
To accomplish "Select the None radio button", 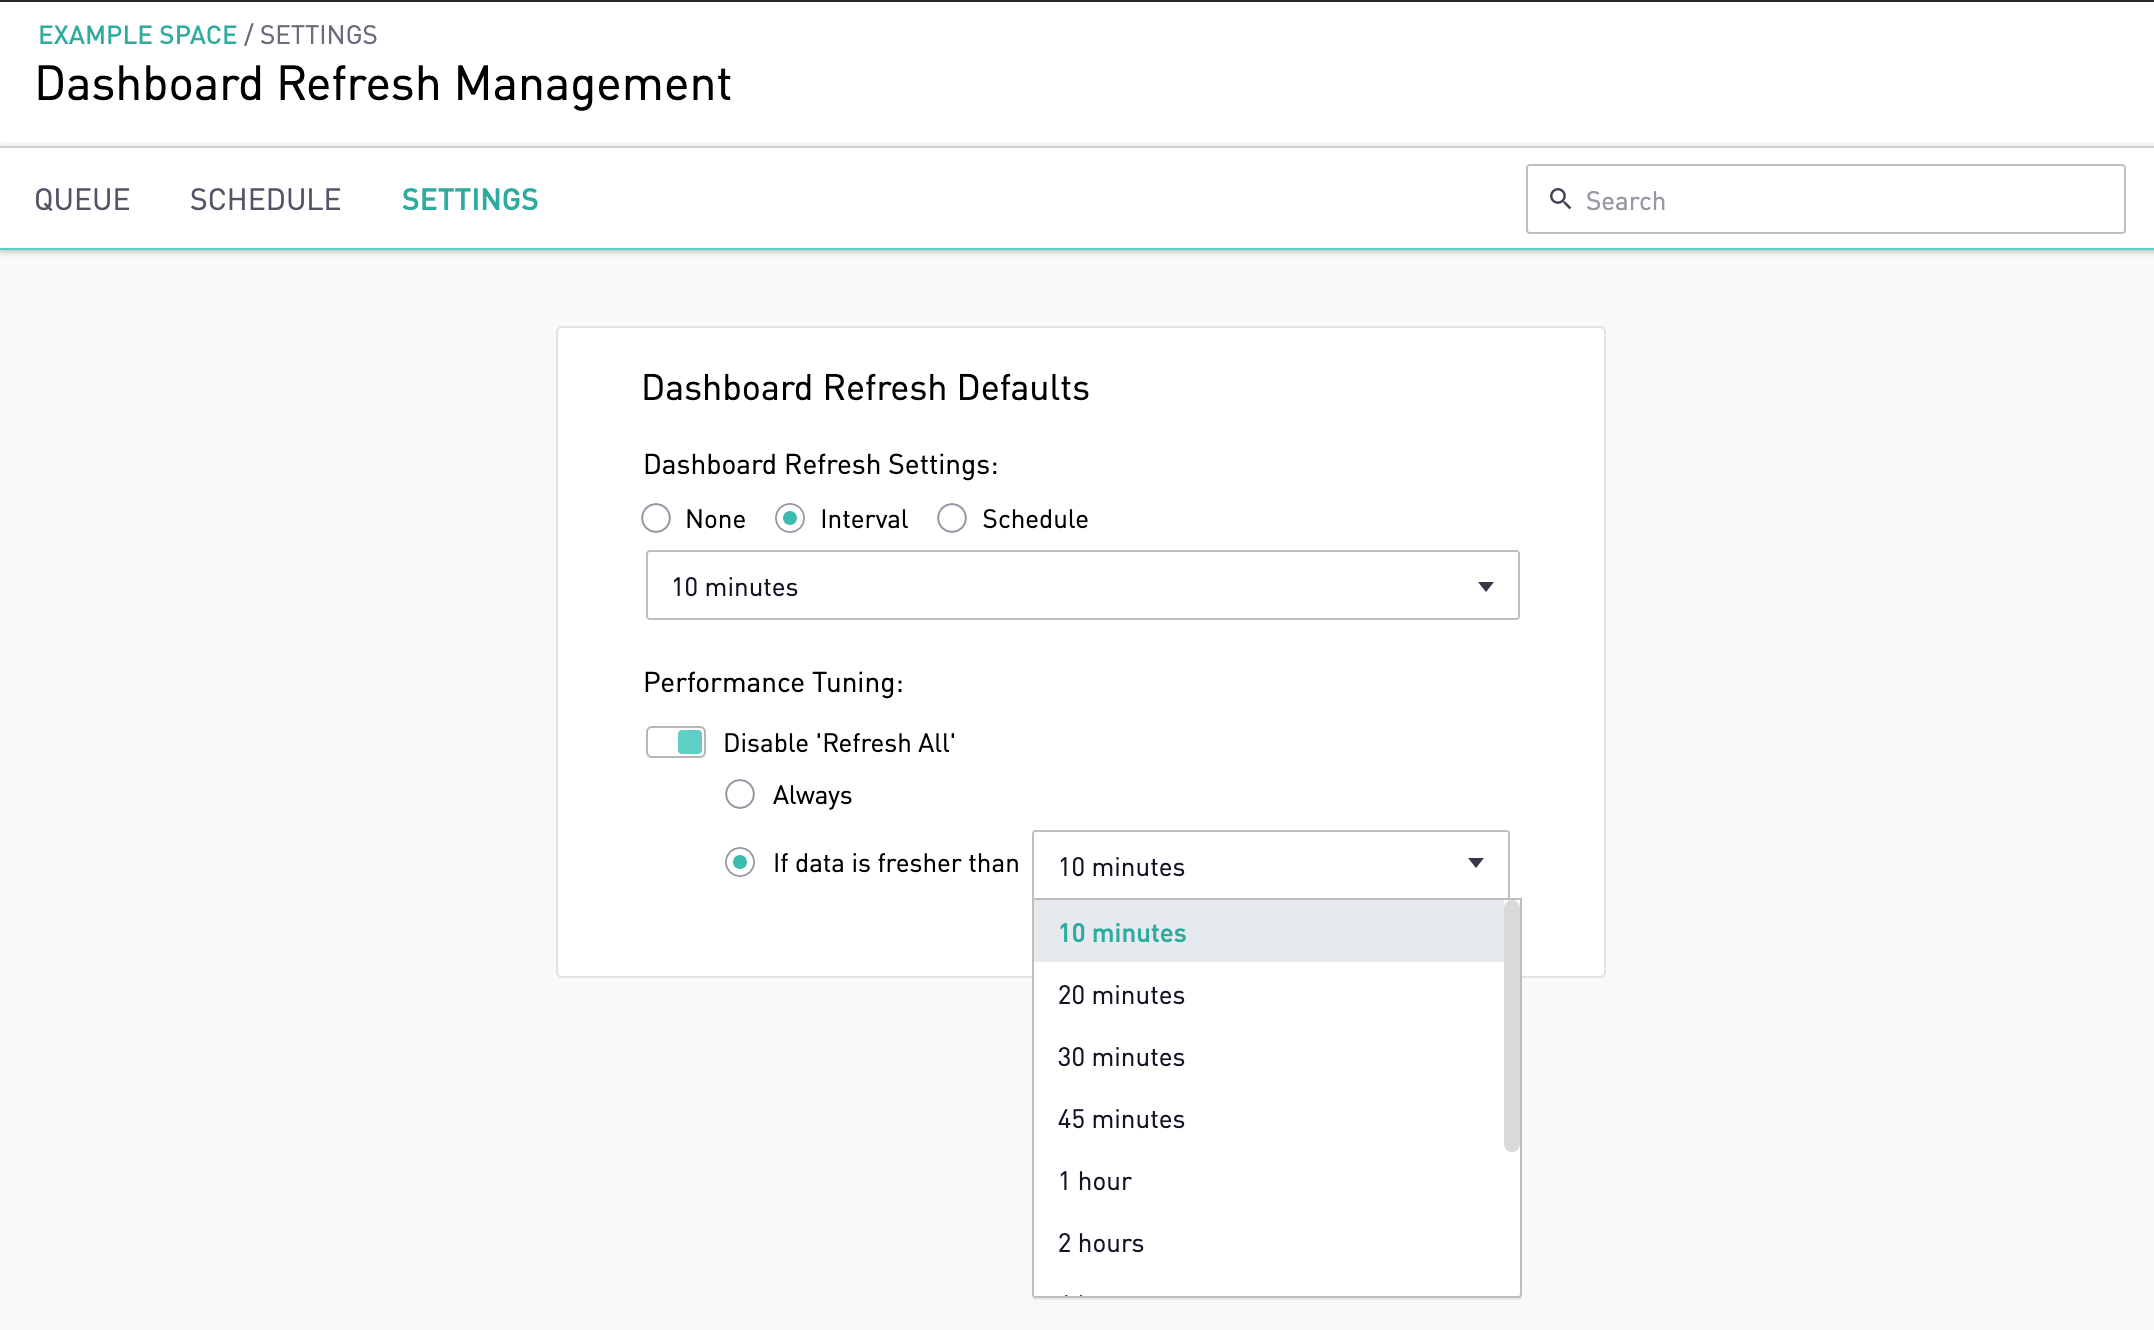I will coord(656,518).
